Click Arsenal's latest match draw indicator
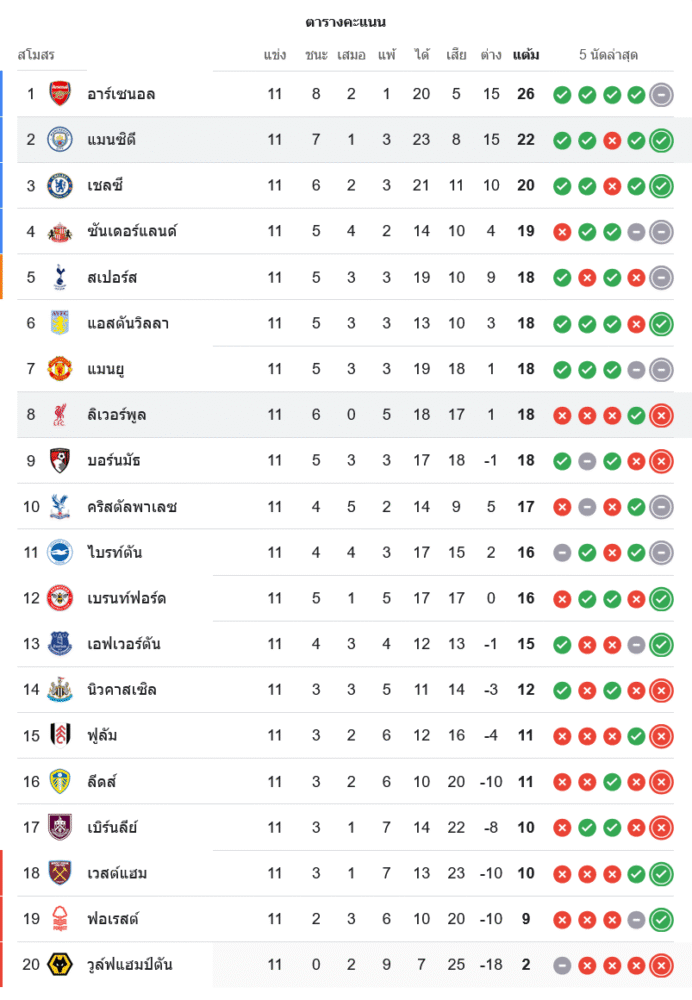The image size is (692, 1000). tap(660, 95)
